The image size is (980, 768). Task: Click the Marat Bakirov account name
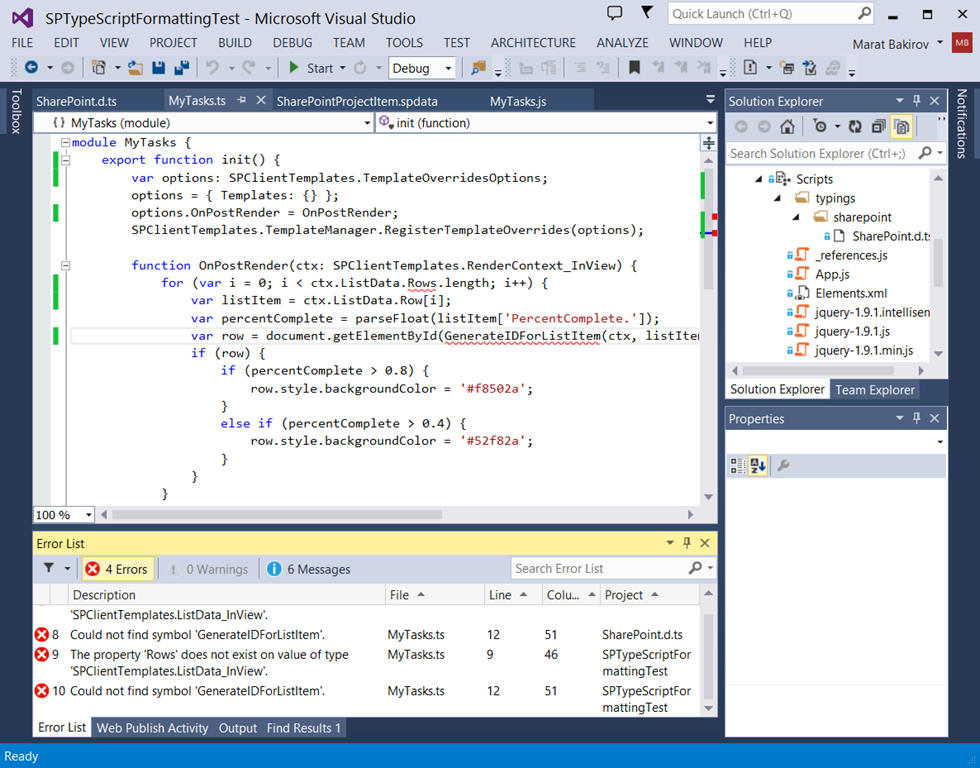point(891,44)
